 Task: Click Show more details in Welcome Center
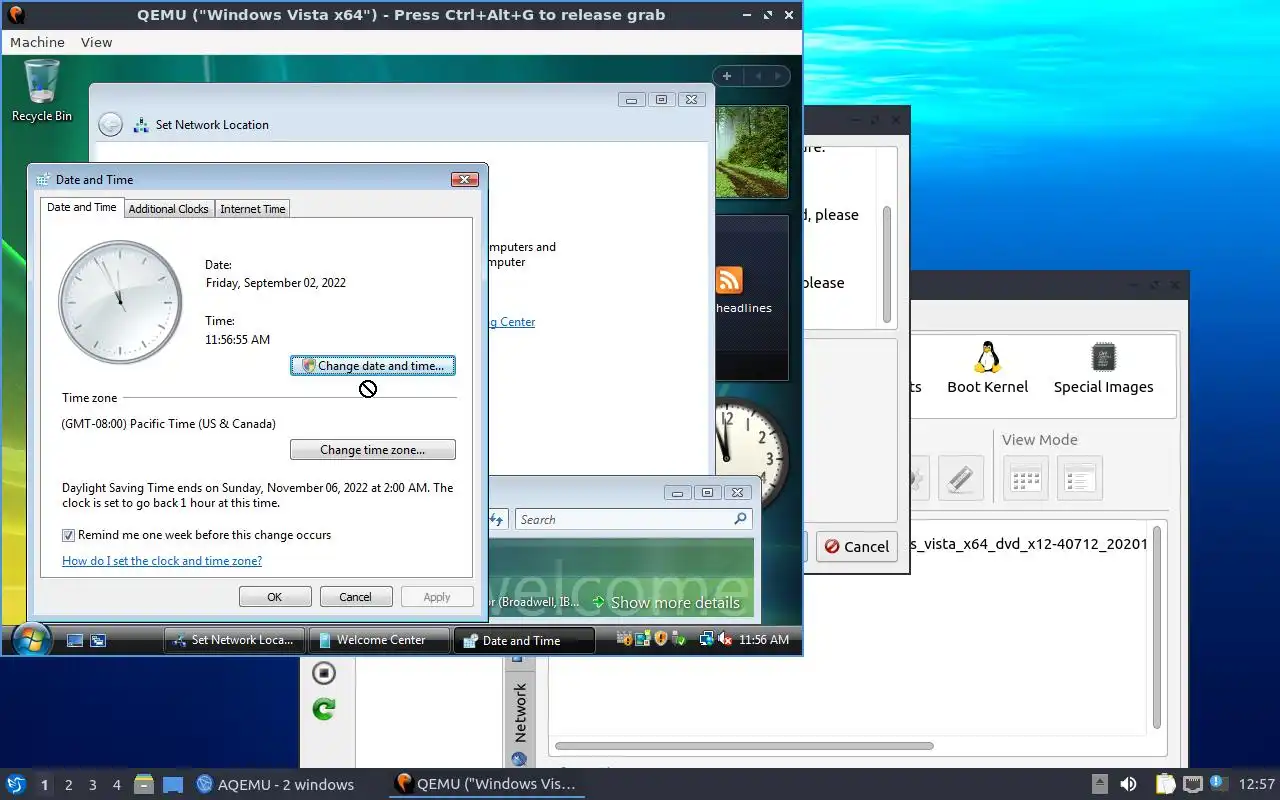coord(666,602)
